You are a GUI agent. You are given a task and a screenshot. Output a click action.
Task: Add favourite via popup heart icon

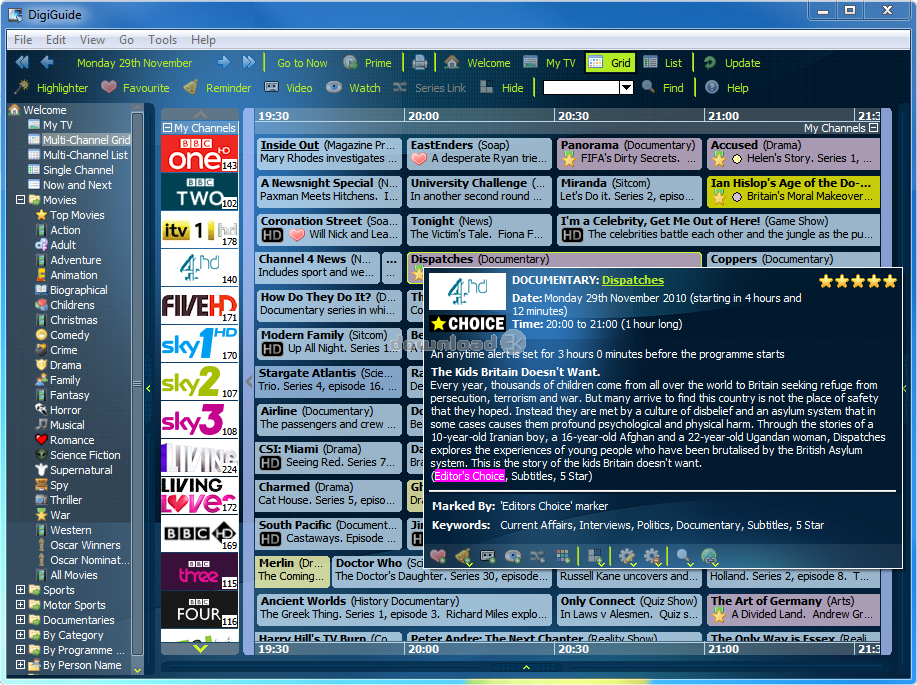point(438,556)
